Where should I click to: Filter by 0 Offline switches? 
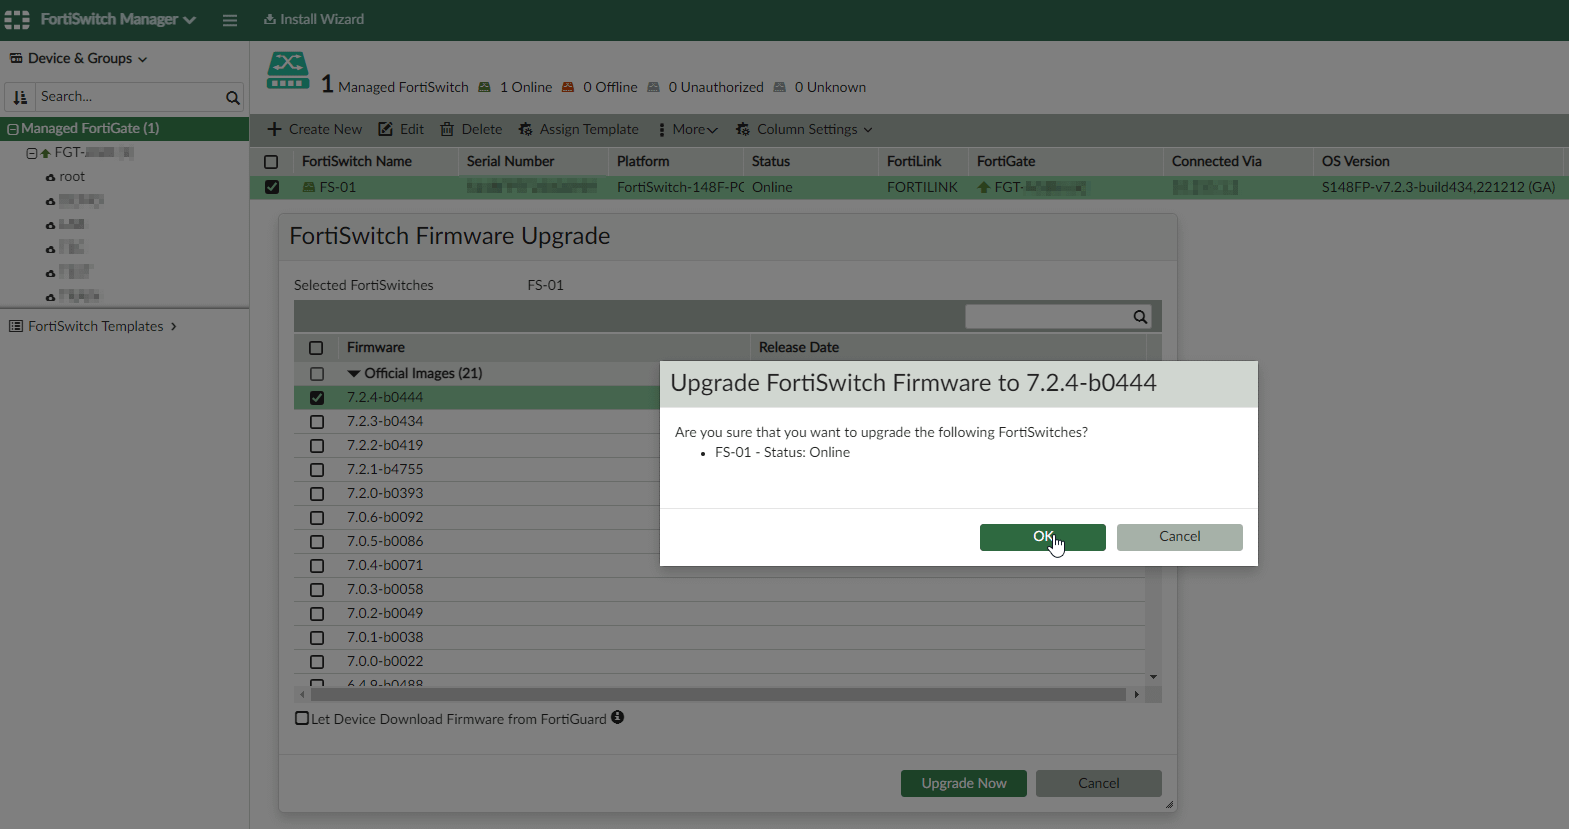pyautogui.click(x=599, y=87)
